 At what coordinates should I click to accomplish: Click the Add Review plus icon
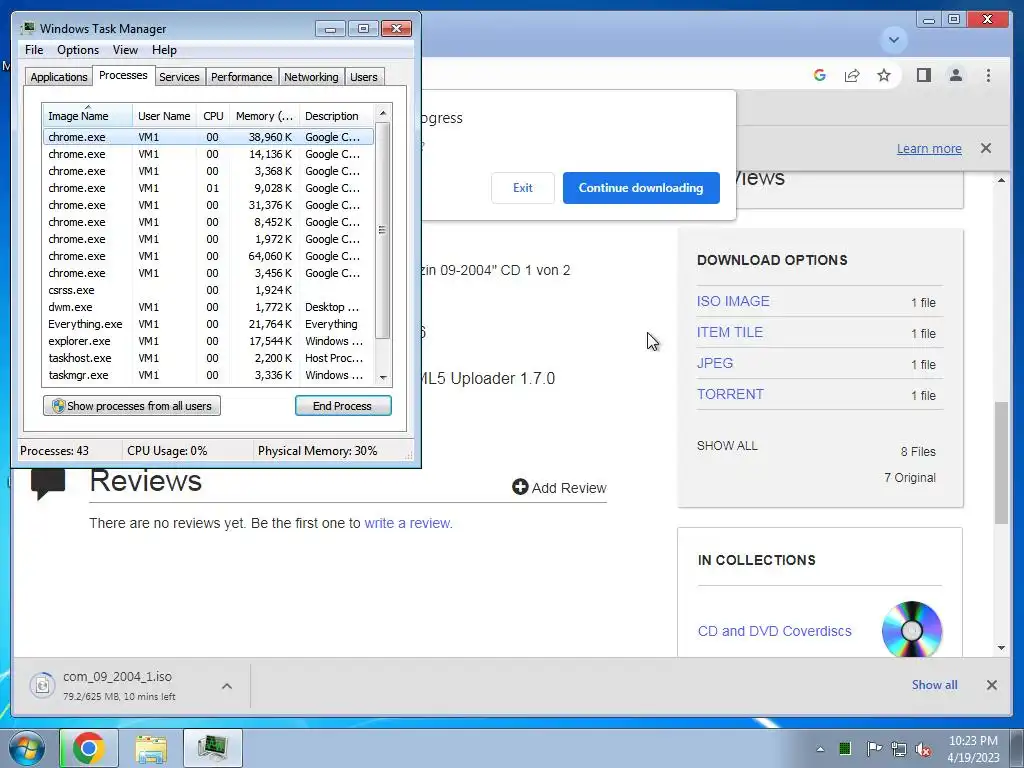point(520,487)
